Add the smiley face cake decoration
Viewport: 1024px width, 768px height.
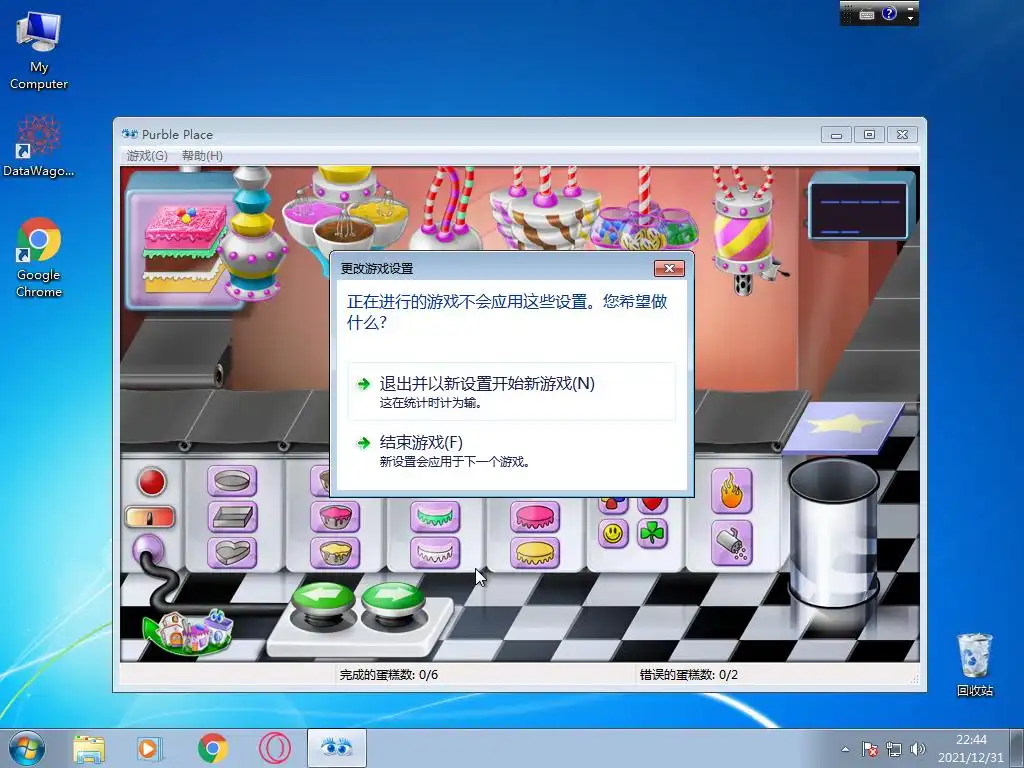coord(613,534)
